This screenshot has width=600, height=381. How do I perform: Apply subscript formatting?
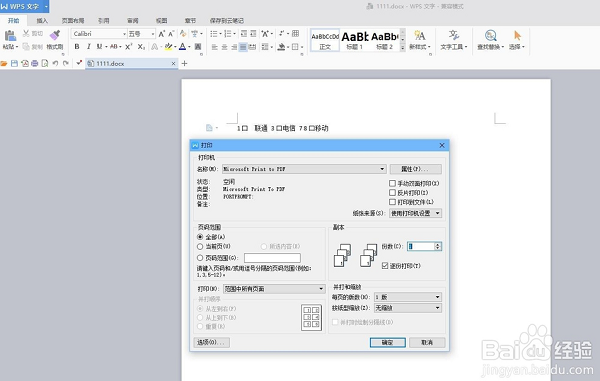141,47
